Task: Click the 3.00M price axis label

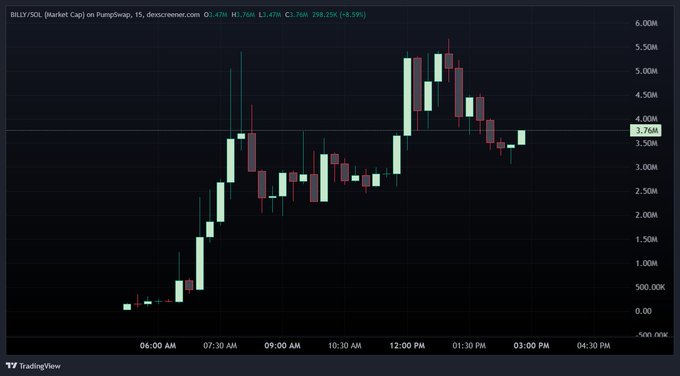Action: click(x=647, y=167)
